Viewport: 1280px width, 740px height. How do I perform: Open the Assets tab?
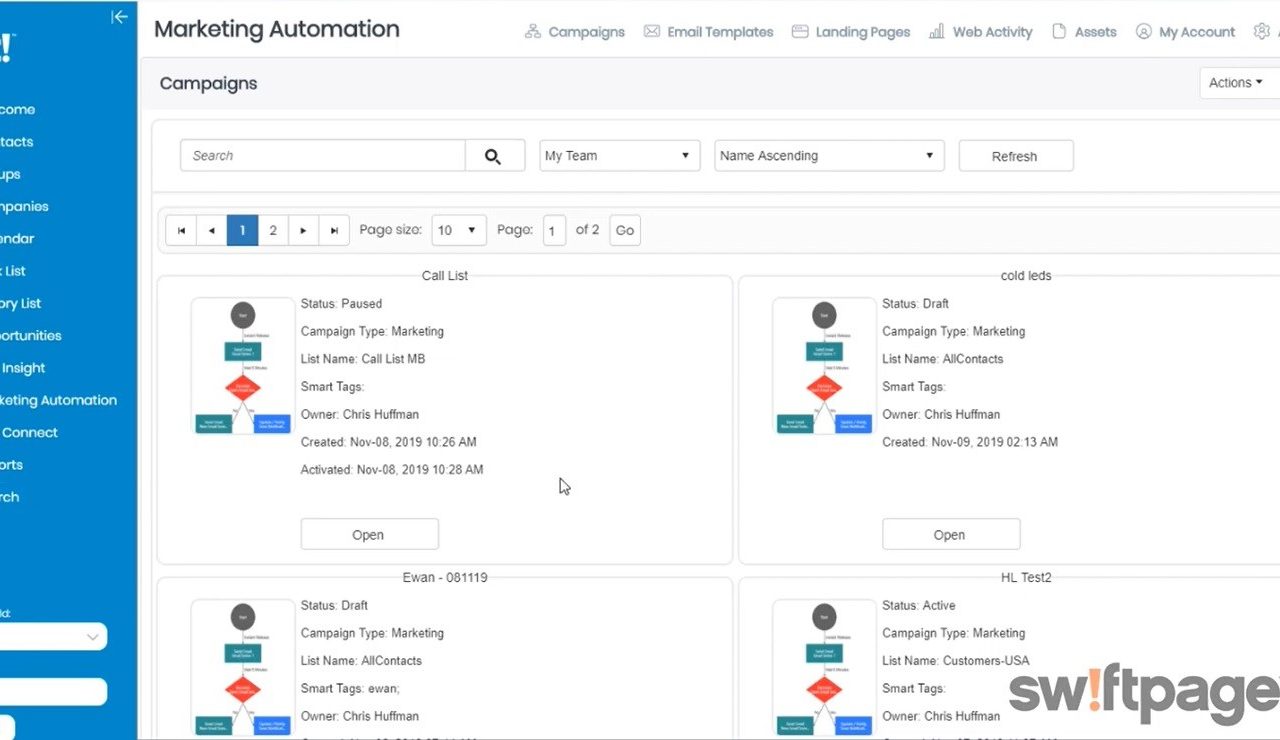click(x=1095, y=32)
